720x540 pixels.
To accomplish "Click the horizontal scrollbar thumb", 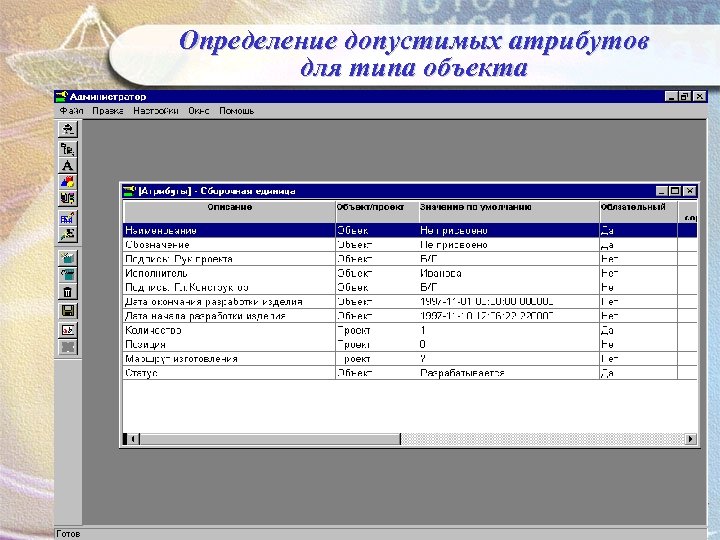I will click(x=270, y=439).
